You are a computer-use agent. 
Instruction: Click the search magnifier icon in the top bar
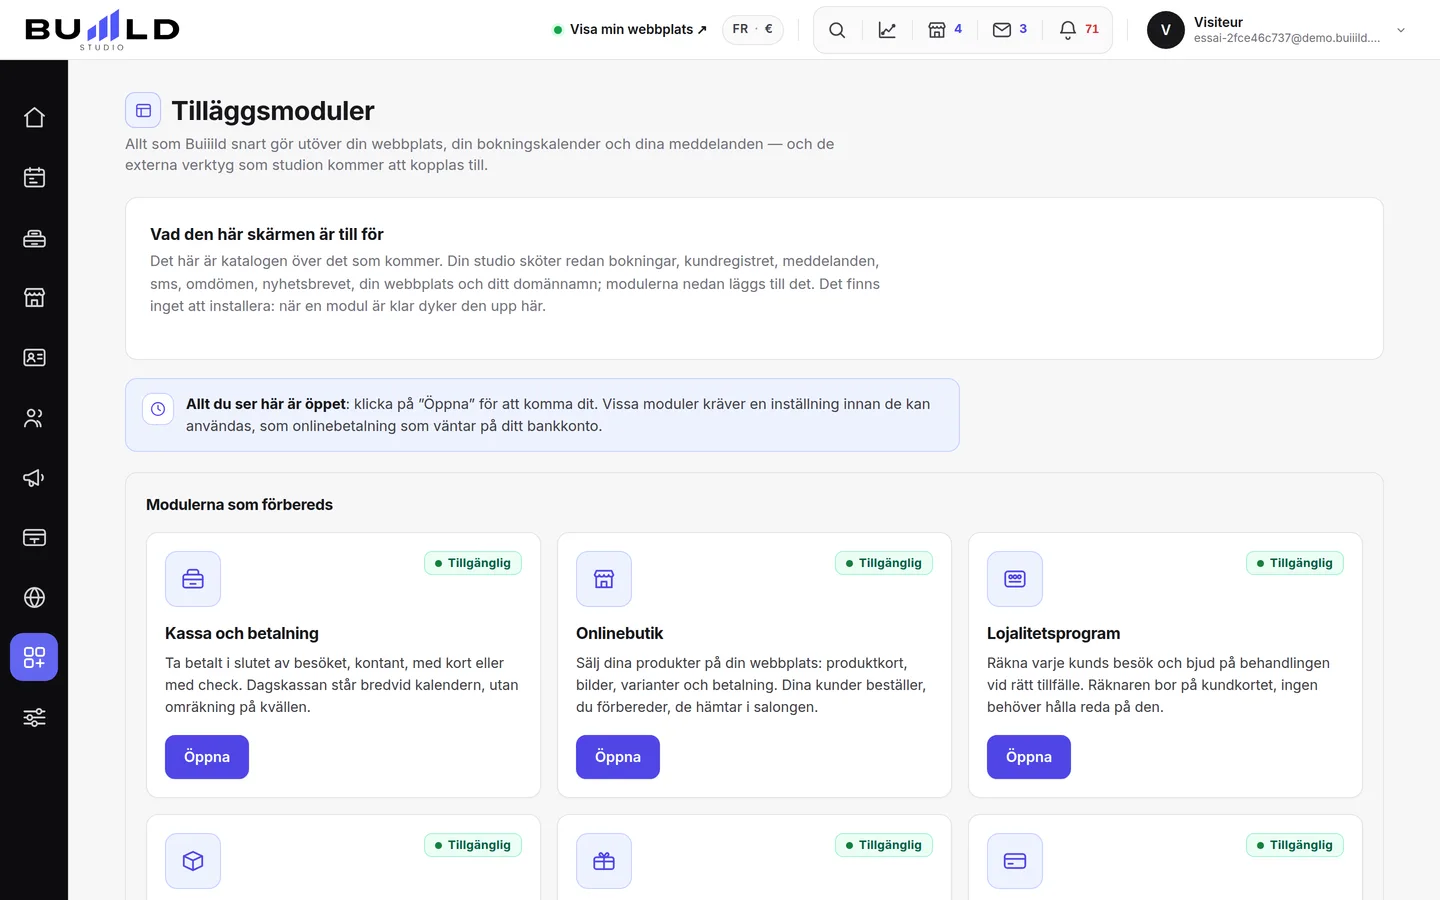click(x=837, y=30)
